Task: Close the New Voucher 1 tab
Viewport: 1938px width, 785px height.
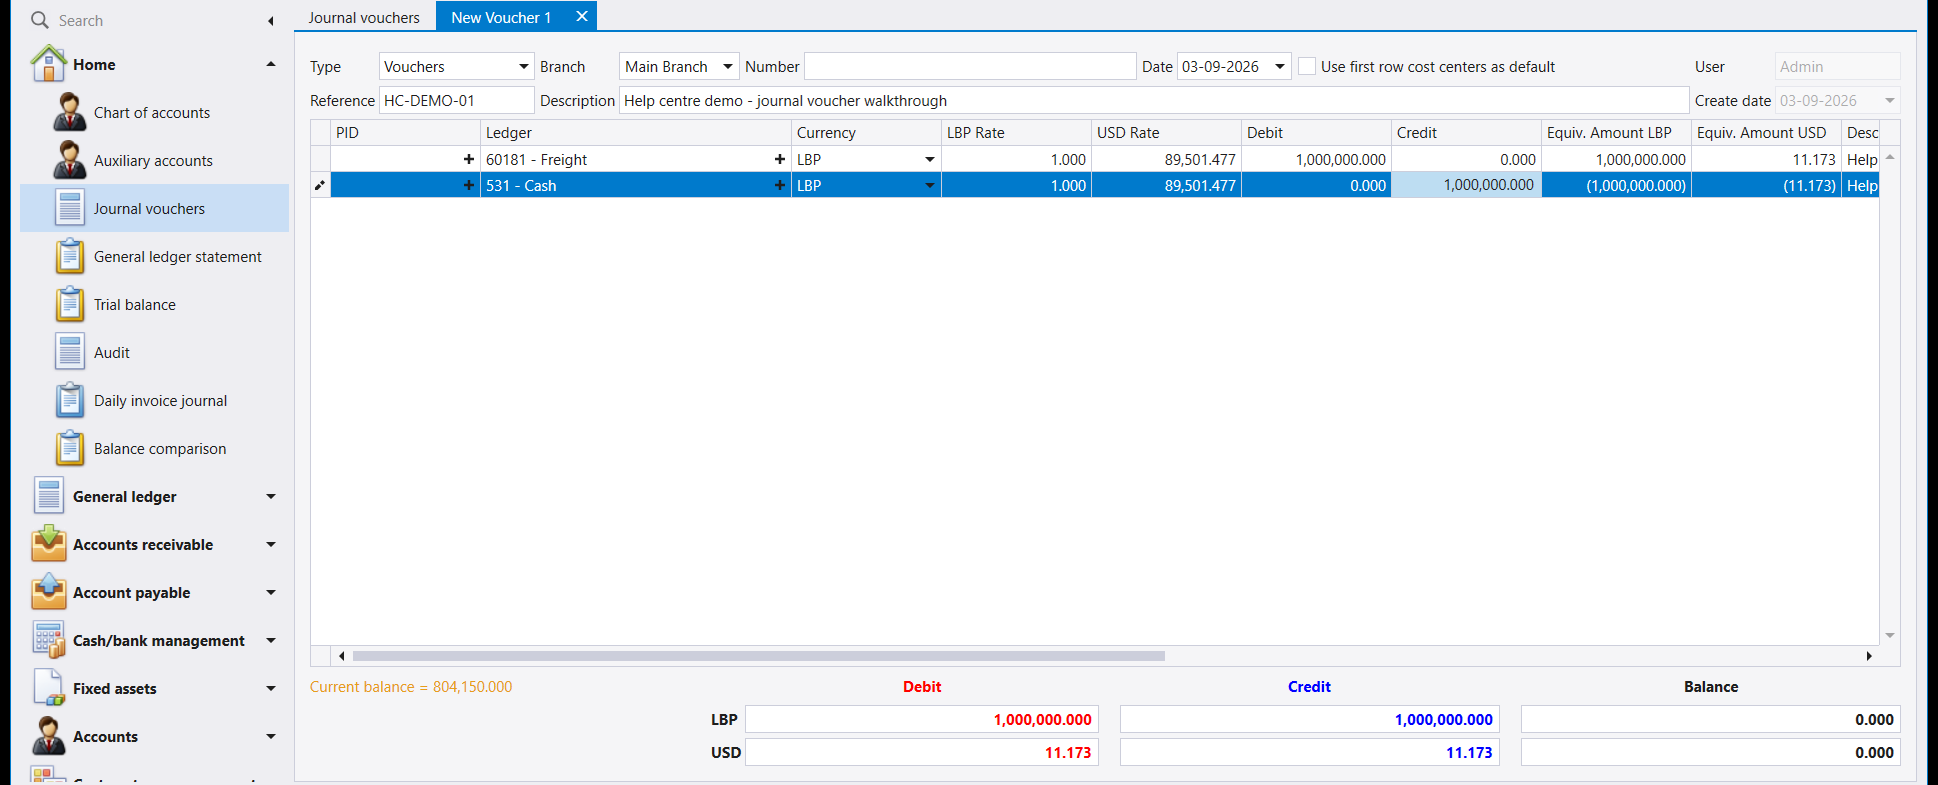Action: click(582, 16)
